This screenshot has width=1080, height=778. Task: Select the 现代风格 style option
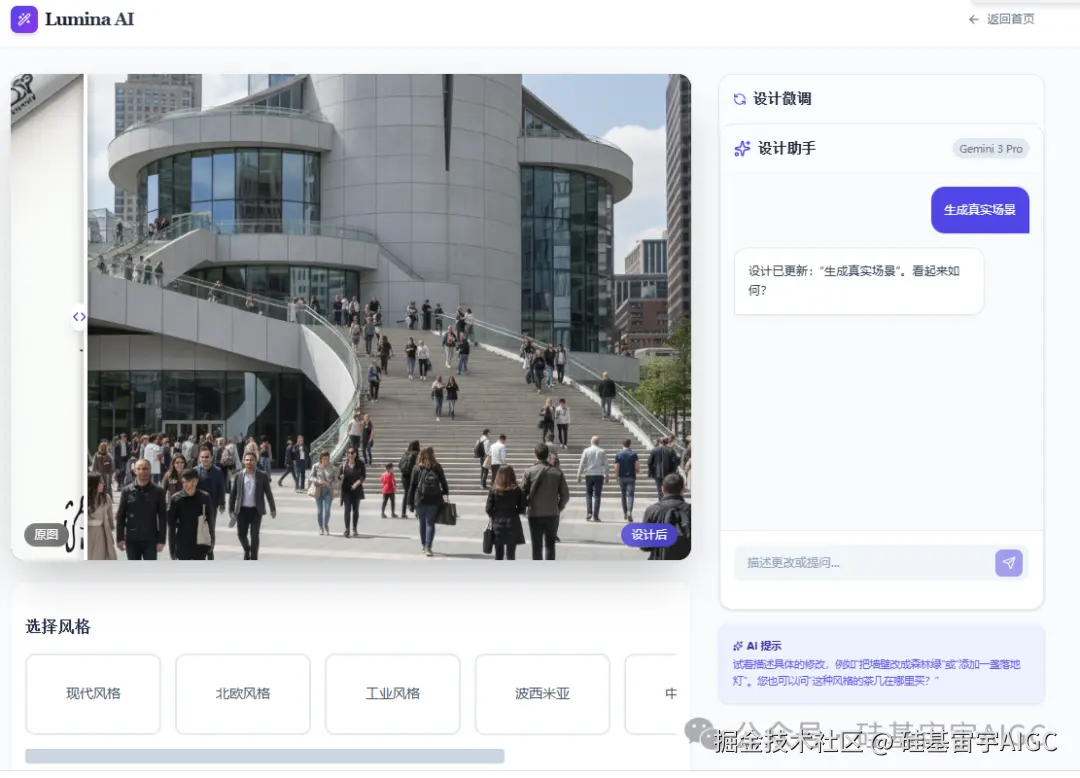(93, 694)
